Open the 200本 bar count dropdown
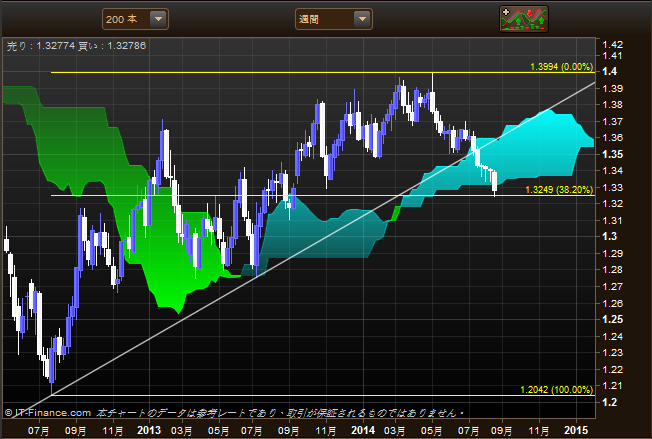Screen dimensions: 652x439 click(135, 19)
